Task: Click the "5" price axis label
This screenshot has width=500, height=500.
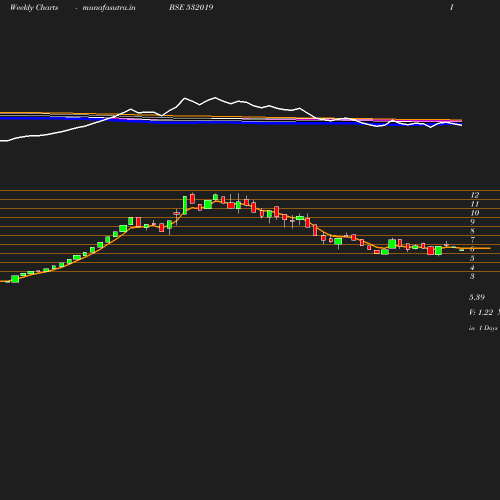Action: pos(473,258)
